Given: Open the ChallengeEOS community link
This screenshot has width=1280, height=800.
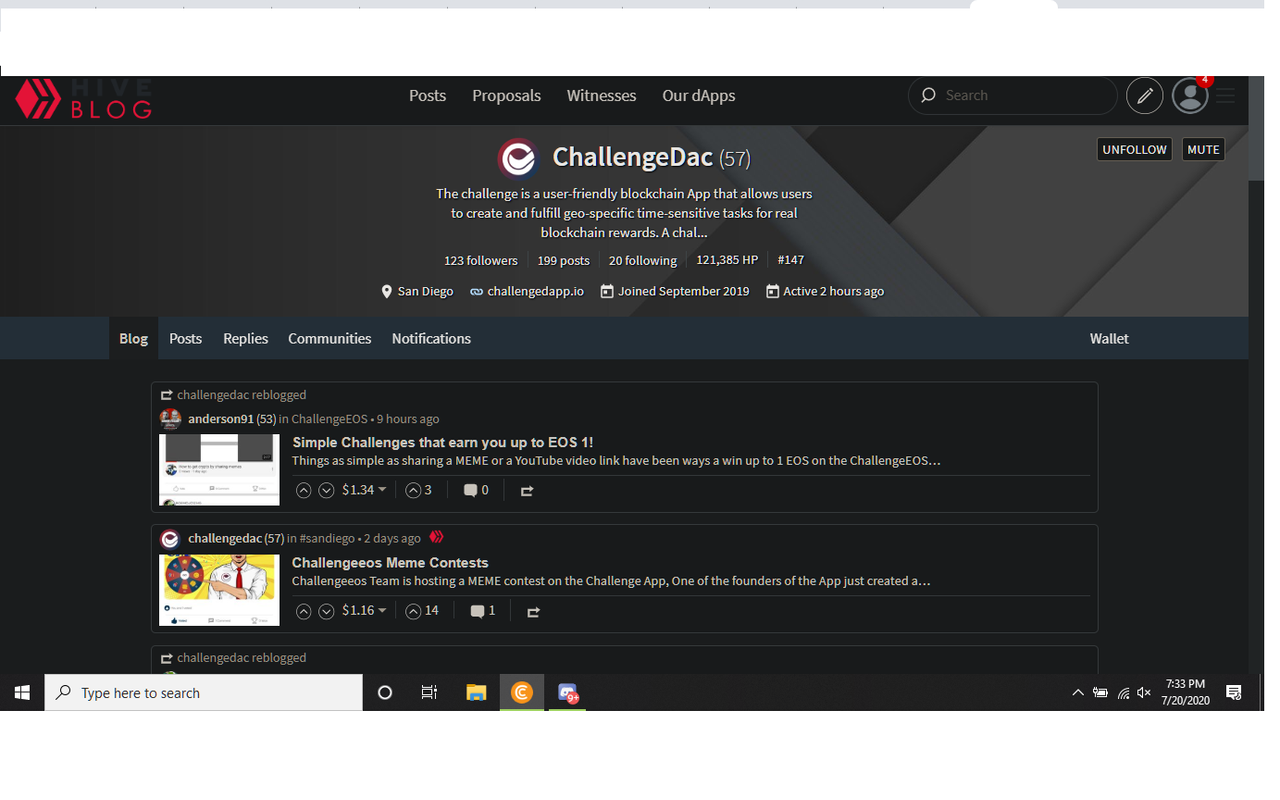Looking at the screenshot, I should [x=329, y=419].
